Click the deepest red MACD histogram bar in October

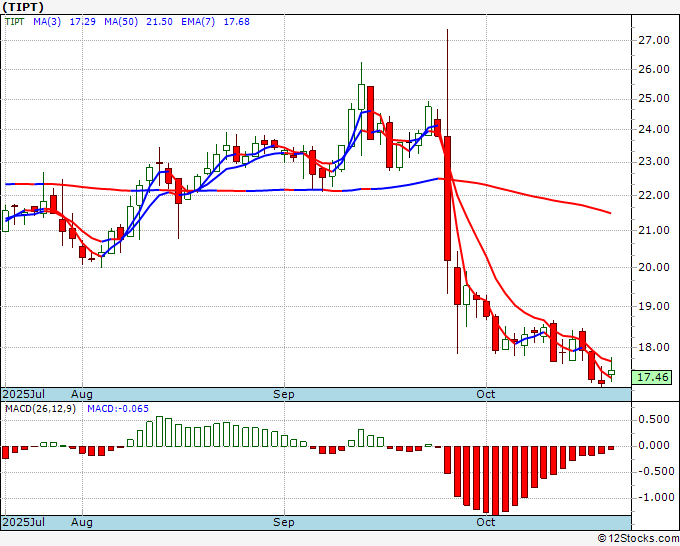click(x=496, y=481)
